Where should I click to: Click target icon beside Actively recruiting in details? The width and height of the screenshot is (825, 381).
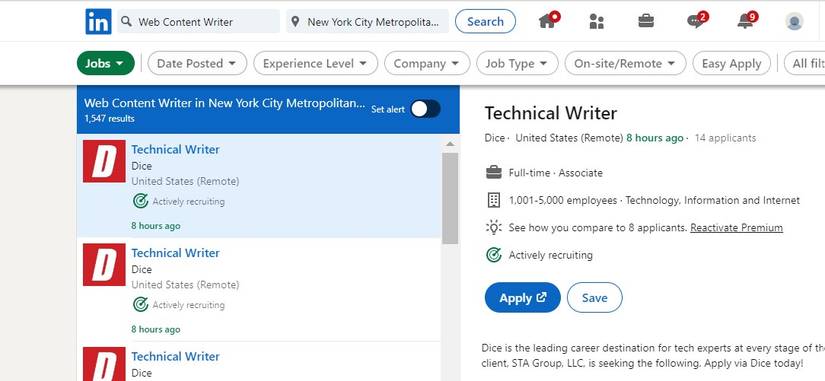[x=494, y=255]
